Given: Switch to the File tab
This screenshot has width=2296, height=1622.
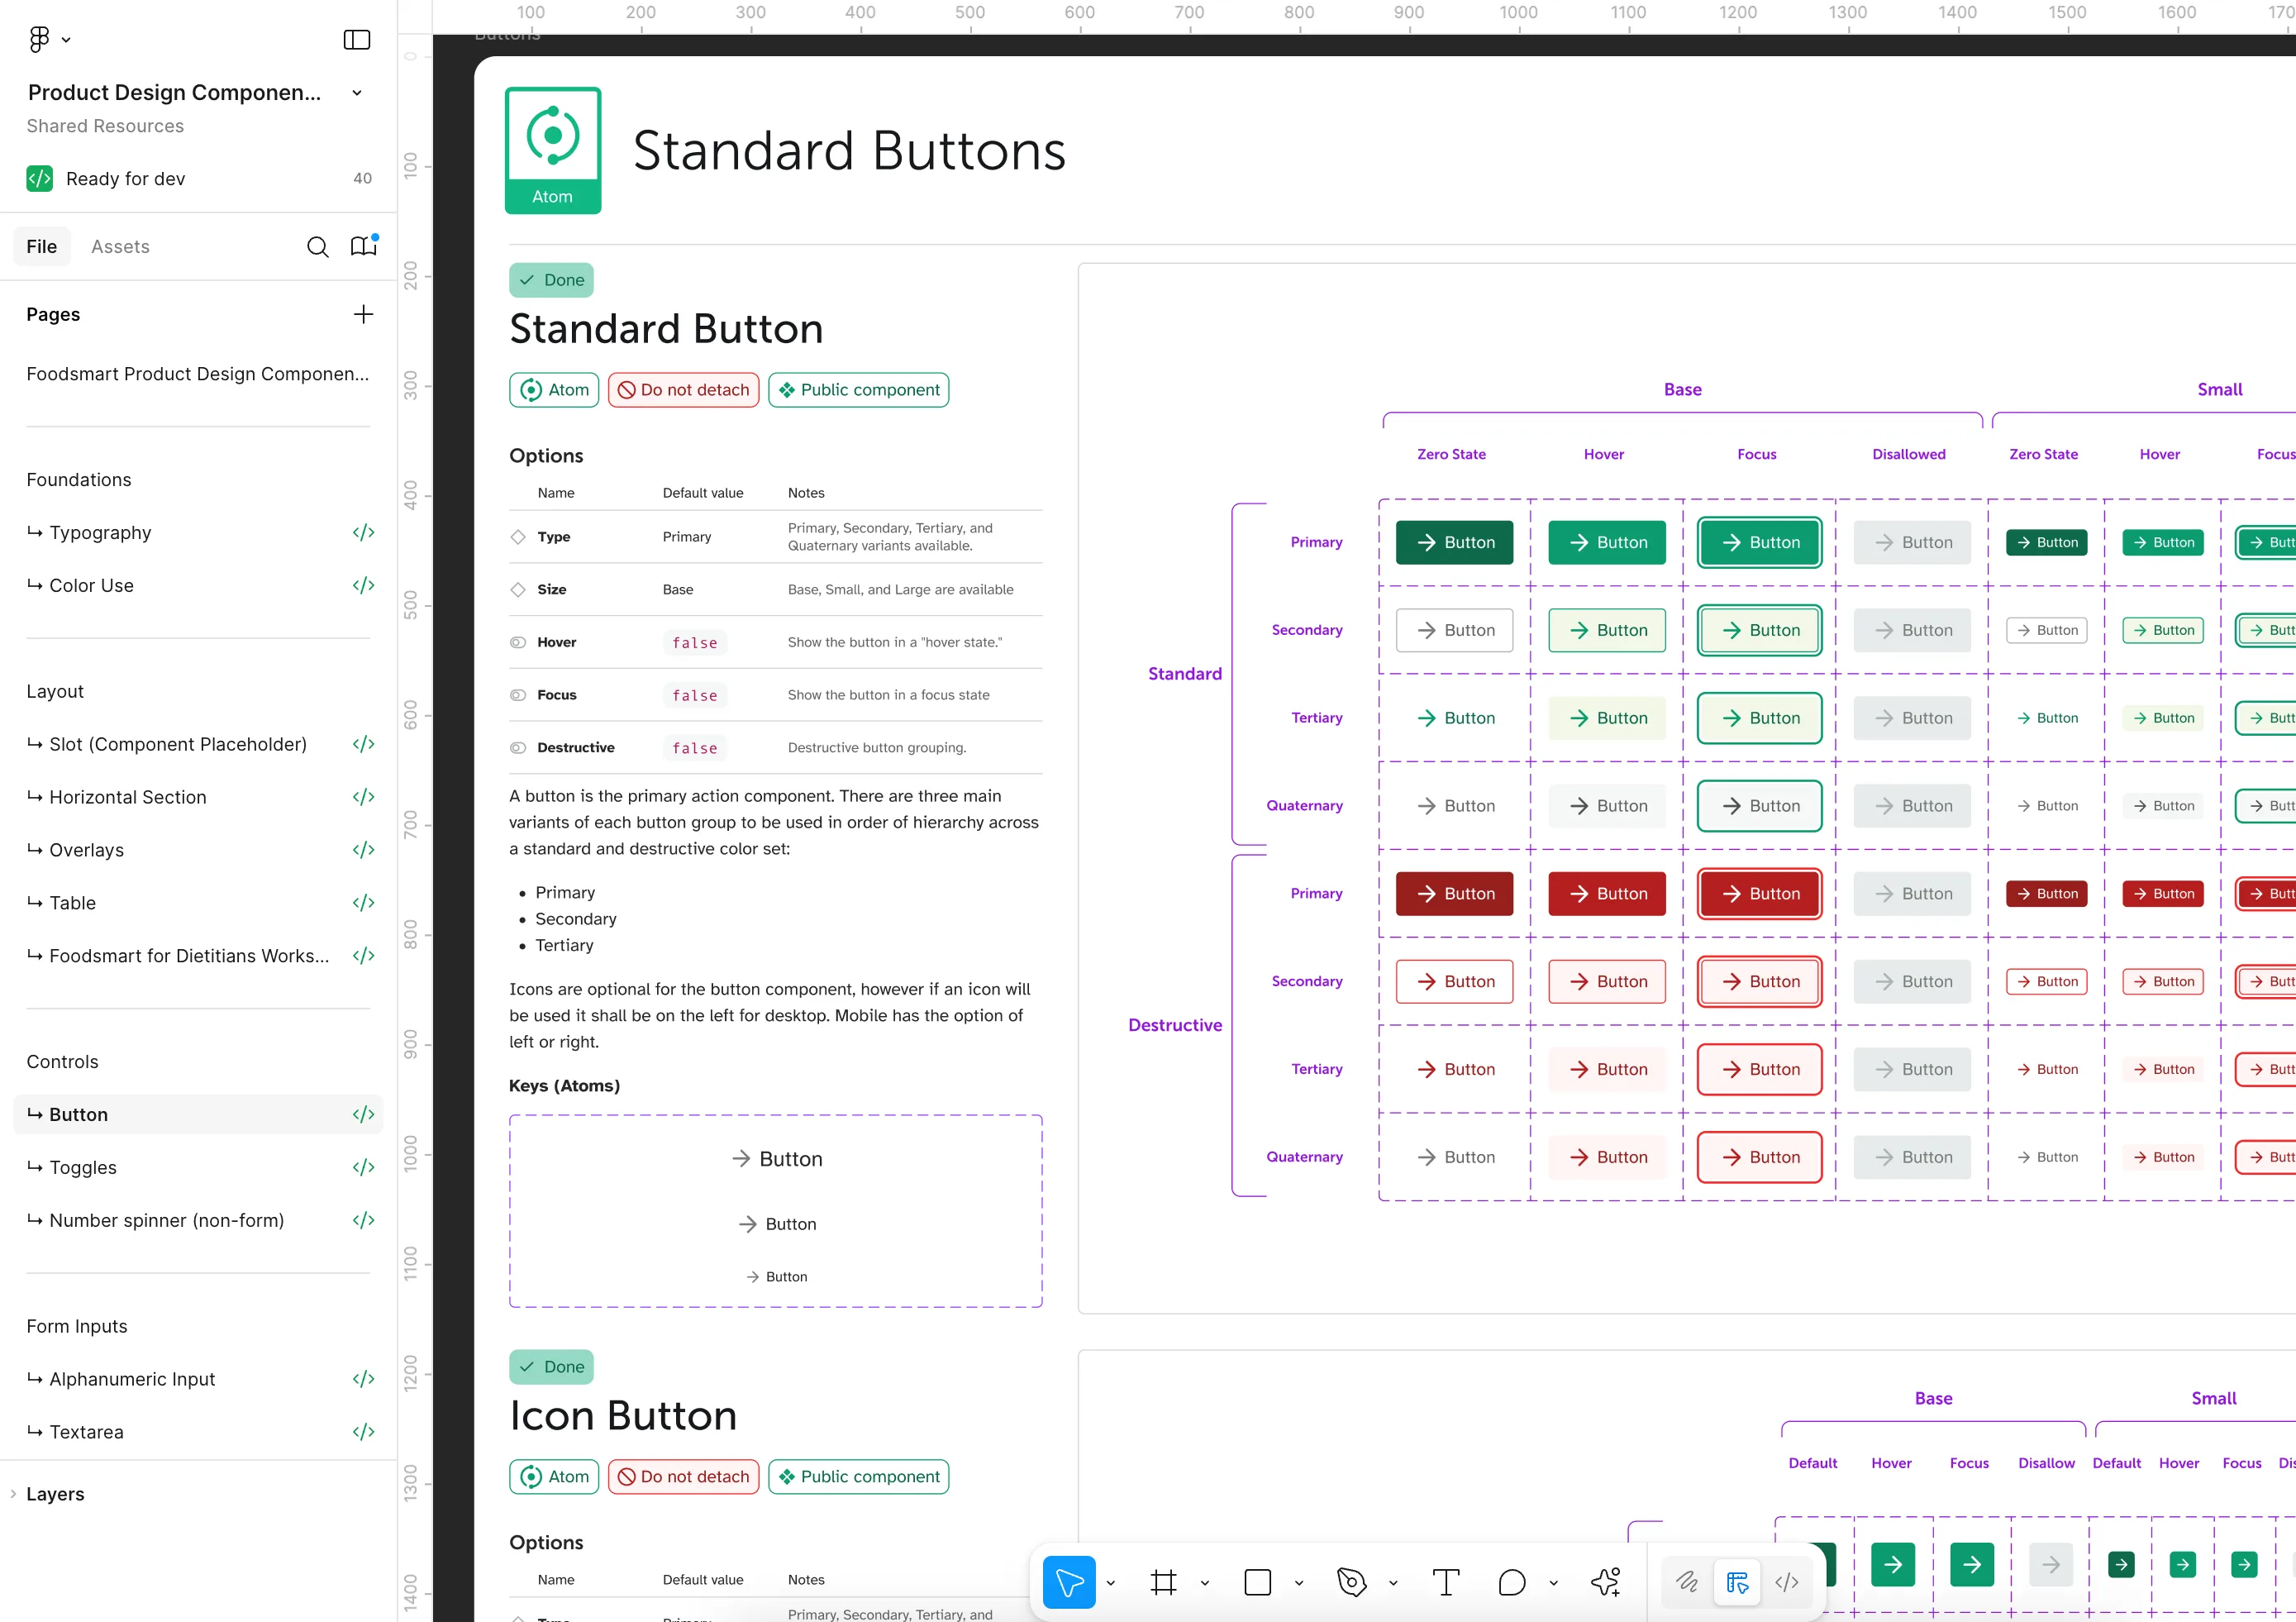Looking at the screenshot, I should coord(42,247).
